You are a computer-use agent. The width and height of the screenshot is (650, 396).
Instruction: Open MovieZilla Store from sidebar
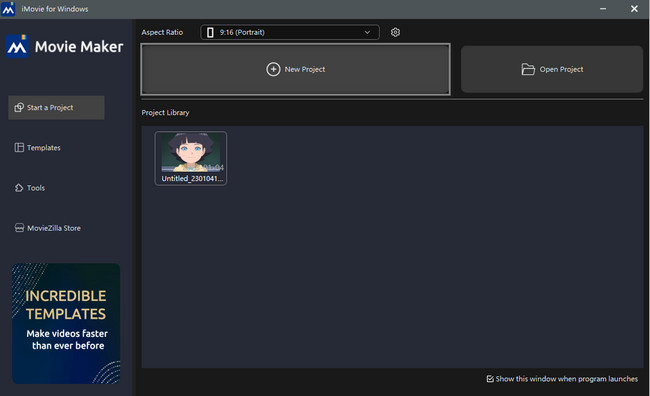(48, 228)
